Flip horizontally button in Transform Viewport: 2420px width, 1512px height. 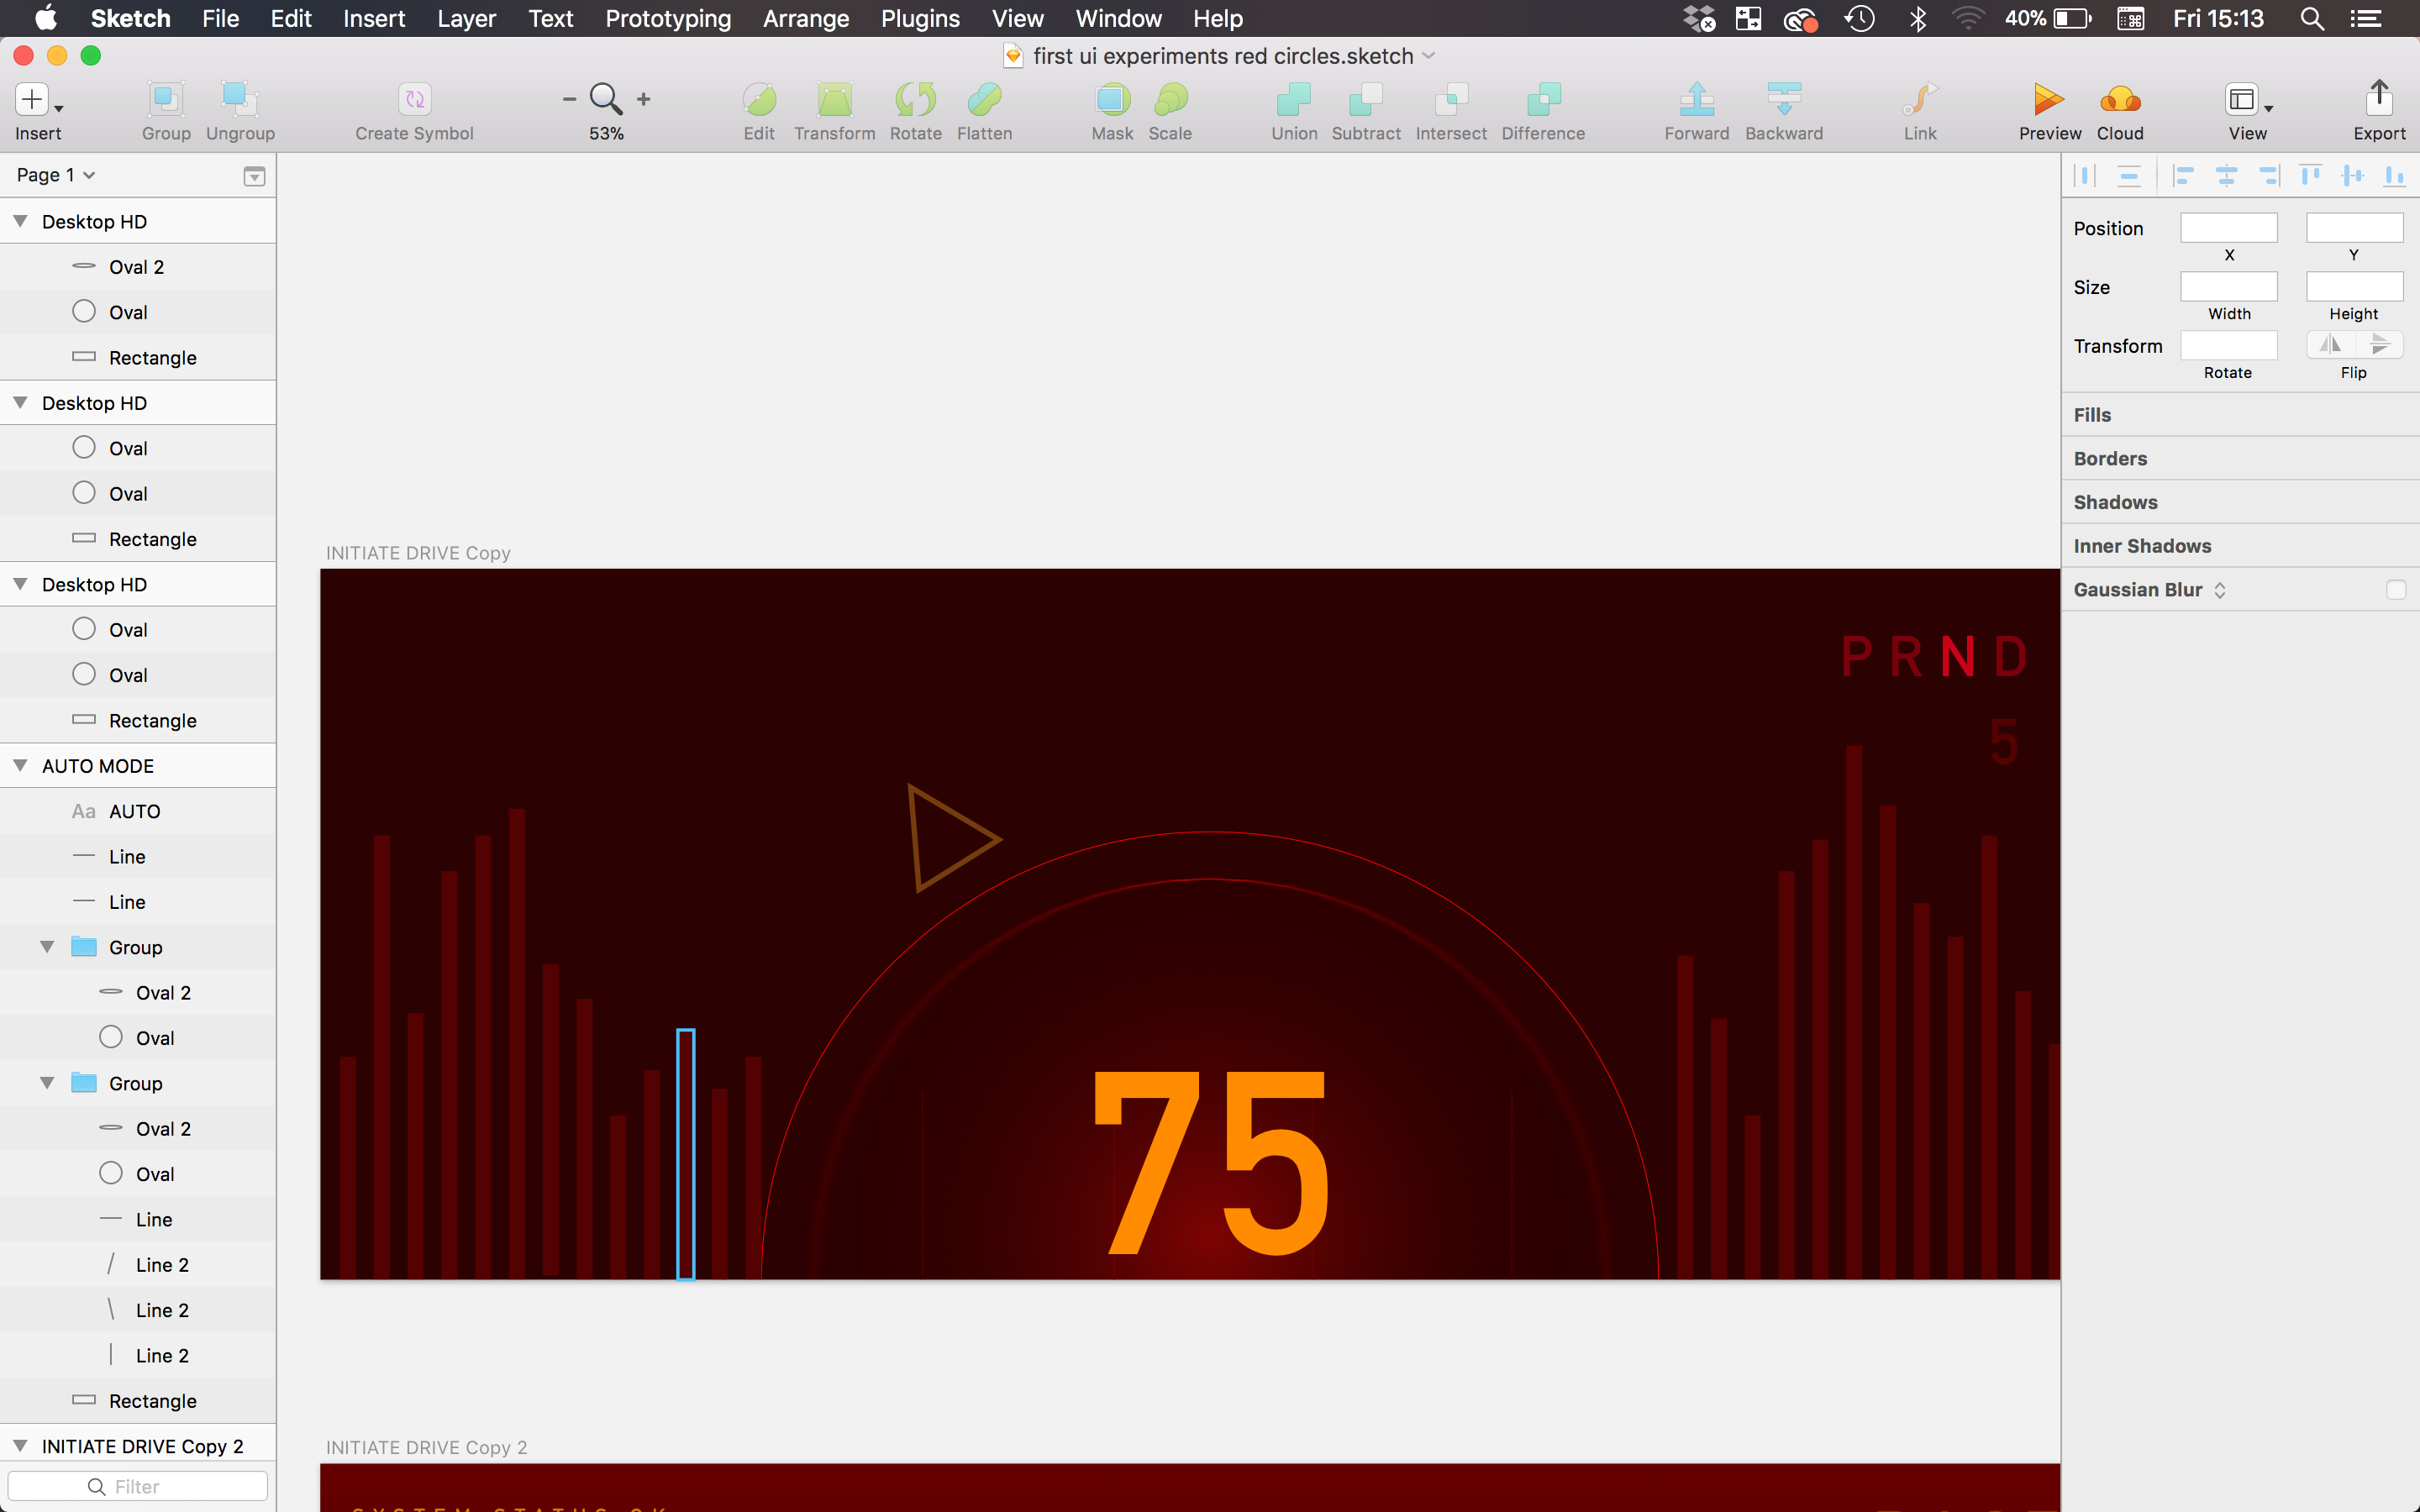tap(2331, 344)
